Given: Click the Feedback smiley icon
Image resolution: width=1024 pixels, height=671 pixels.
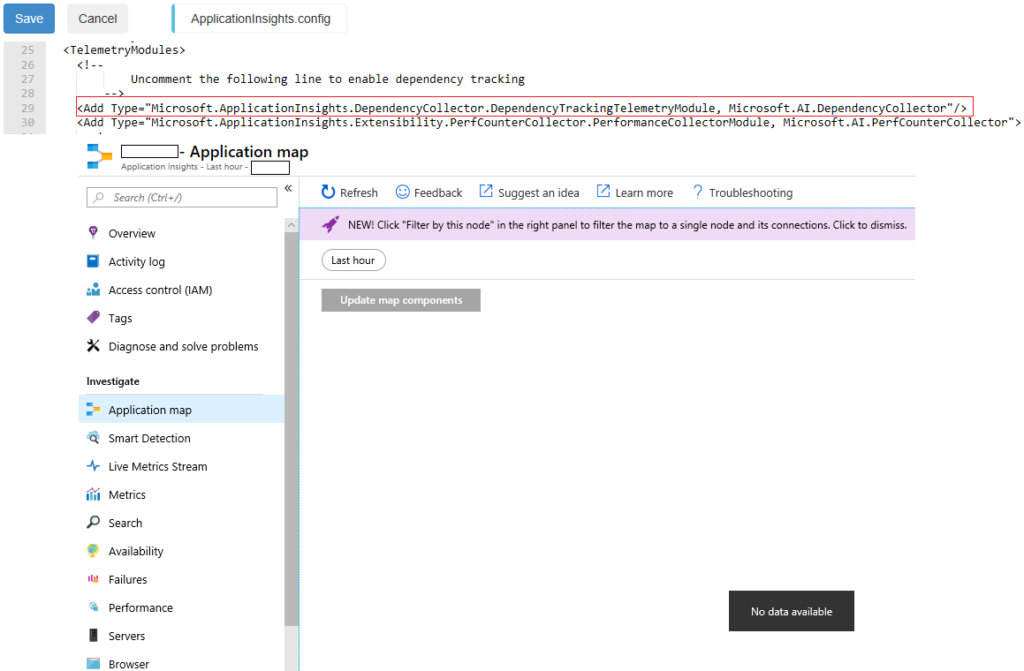Looking at the screenshot, I should click(x=403, y=192).
